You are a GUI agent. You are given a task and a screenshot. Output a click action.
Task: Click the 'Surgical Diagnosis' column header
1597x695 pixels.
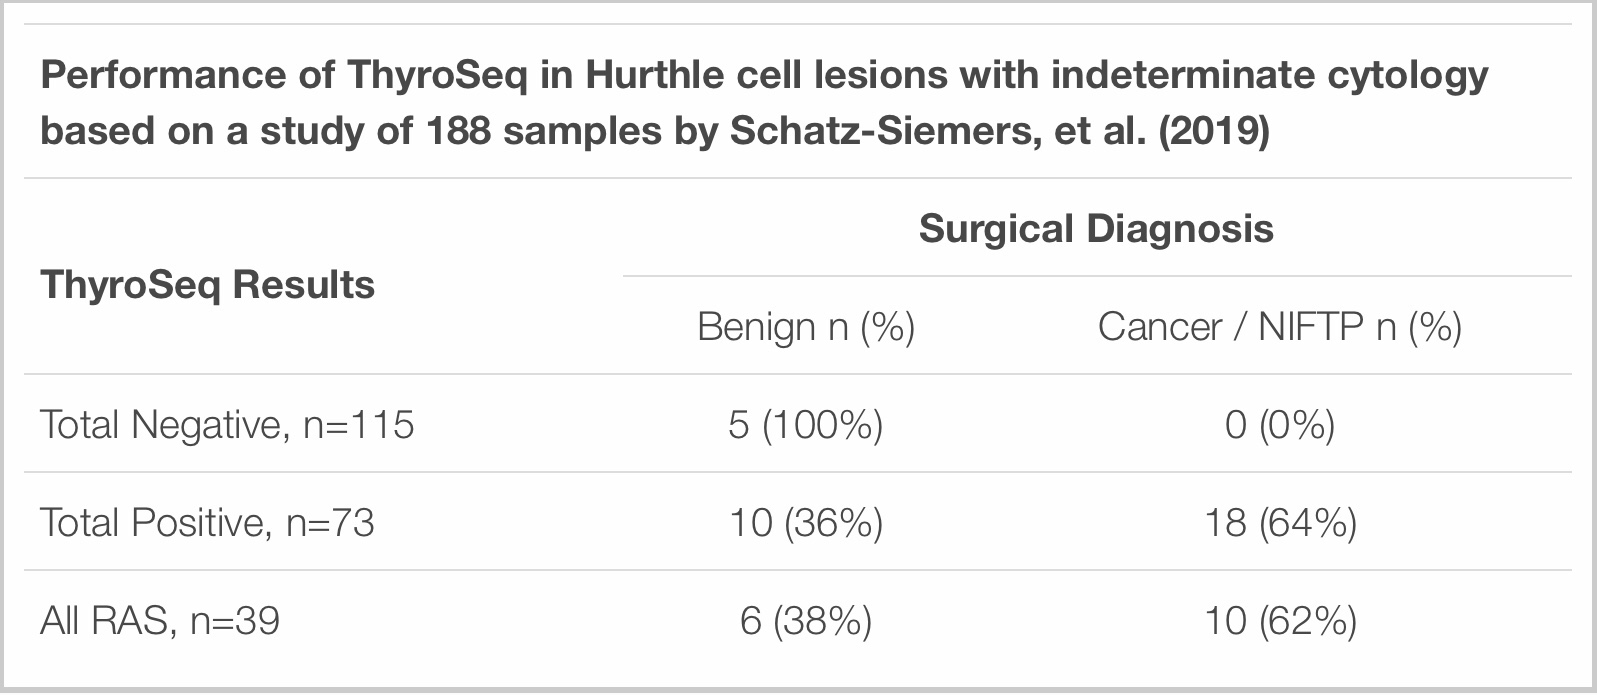coord(1096,229)
